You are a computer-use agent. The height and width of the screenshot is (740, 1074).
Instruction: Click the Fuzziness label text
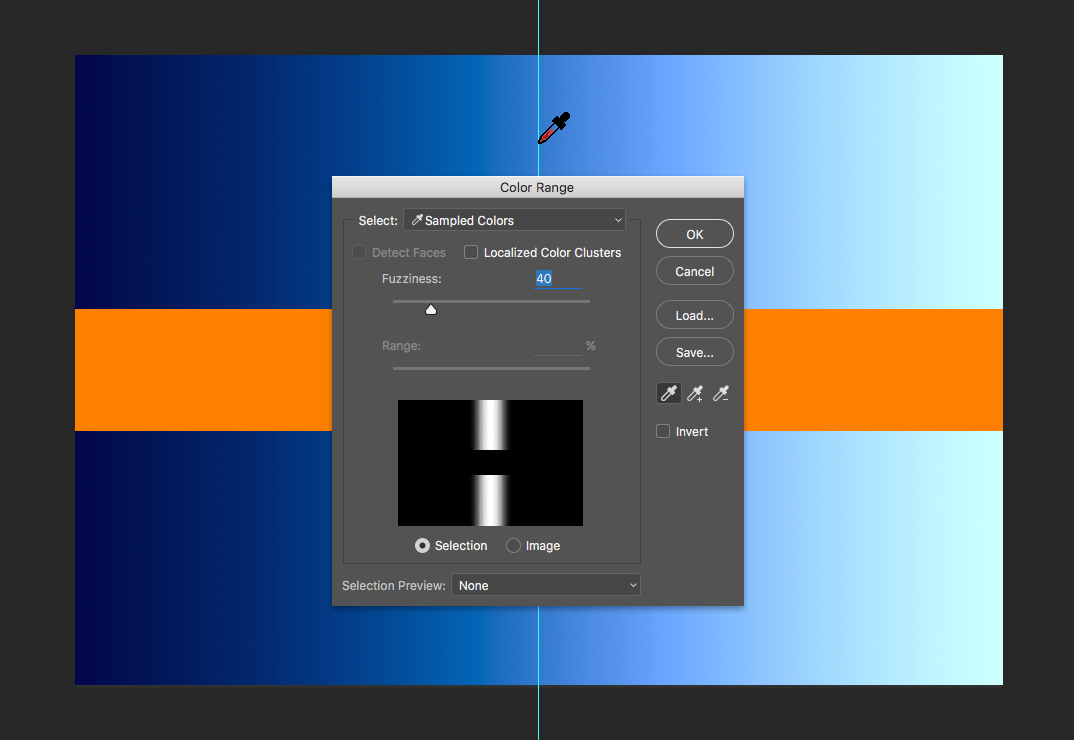412,279
